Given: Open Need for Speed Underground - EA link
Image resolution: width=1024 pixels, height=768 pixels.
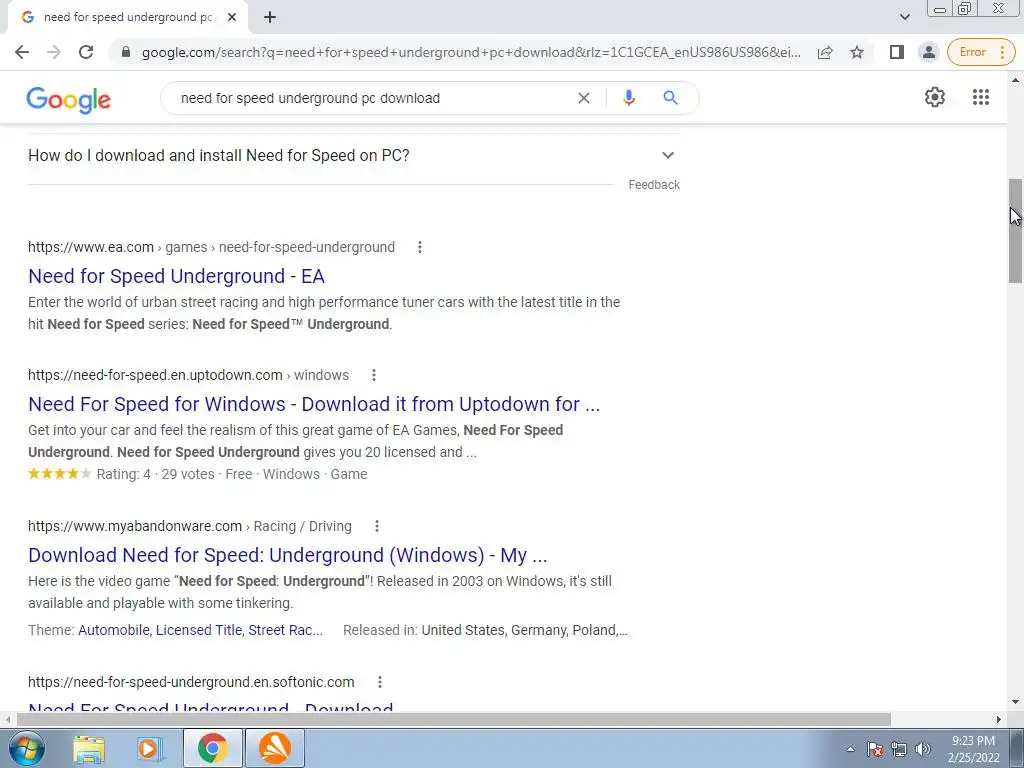Looking at the screenshot, I should 176,276.
